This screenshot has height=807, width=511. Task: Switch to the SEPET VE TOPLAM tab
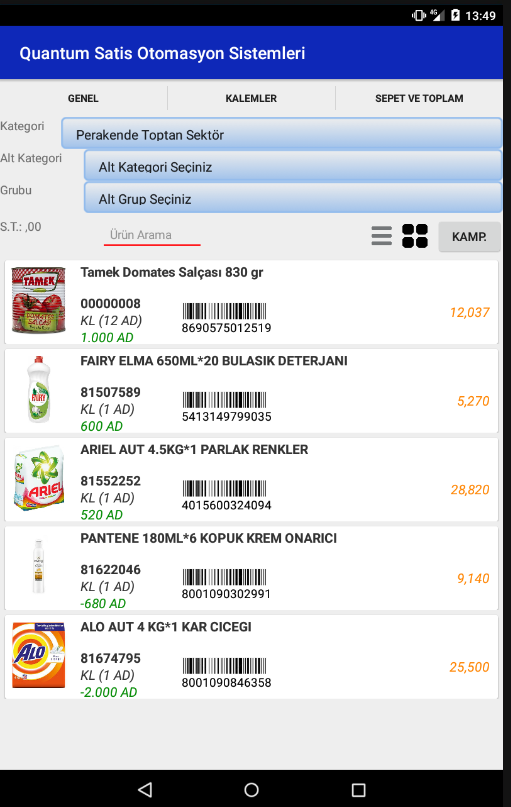pyautogui.click(x=419, y=98)
